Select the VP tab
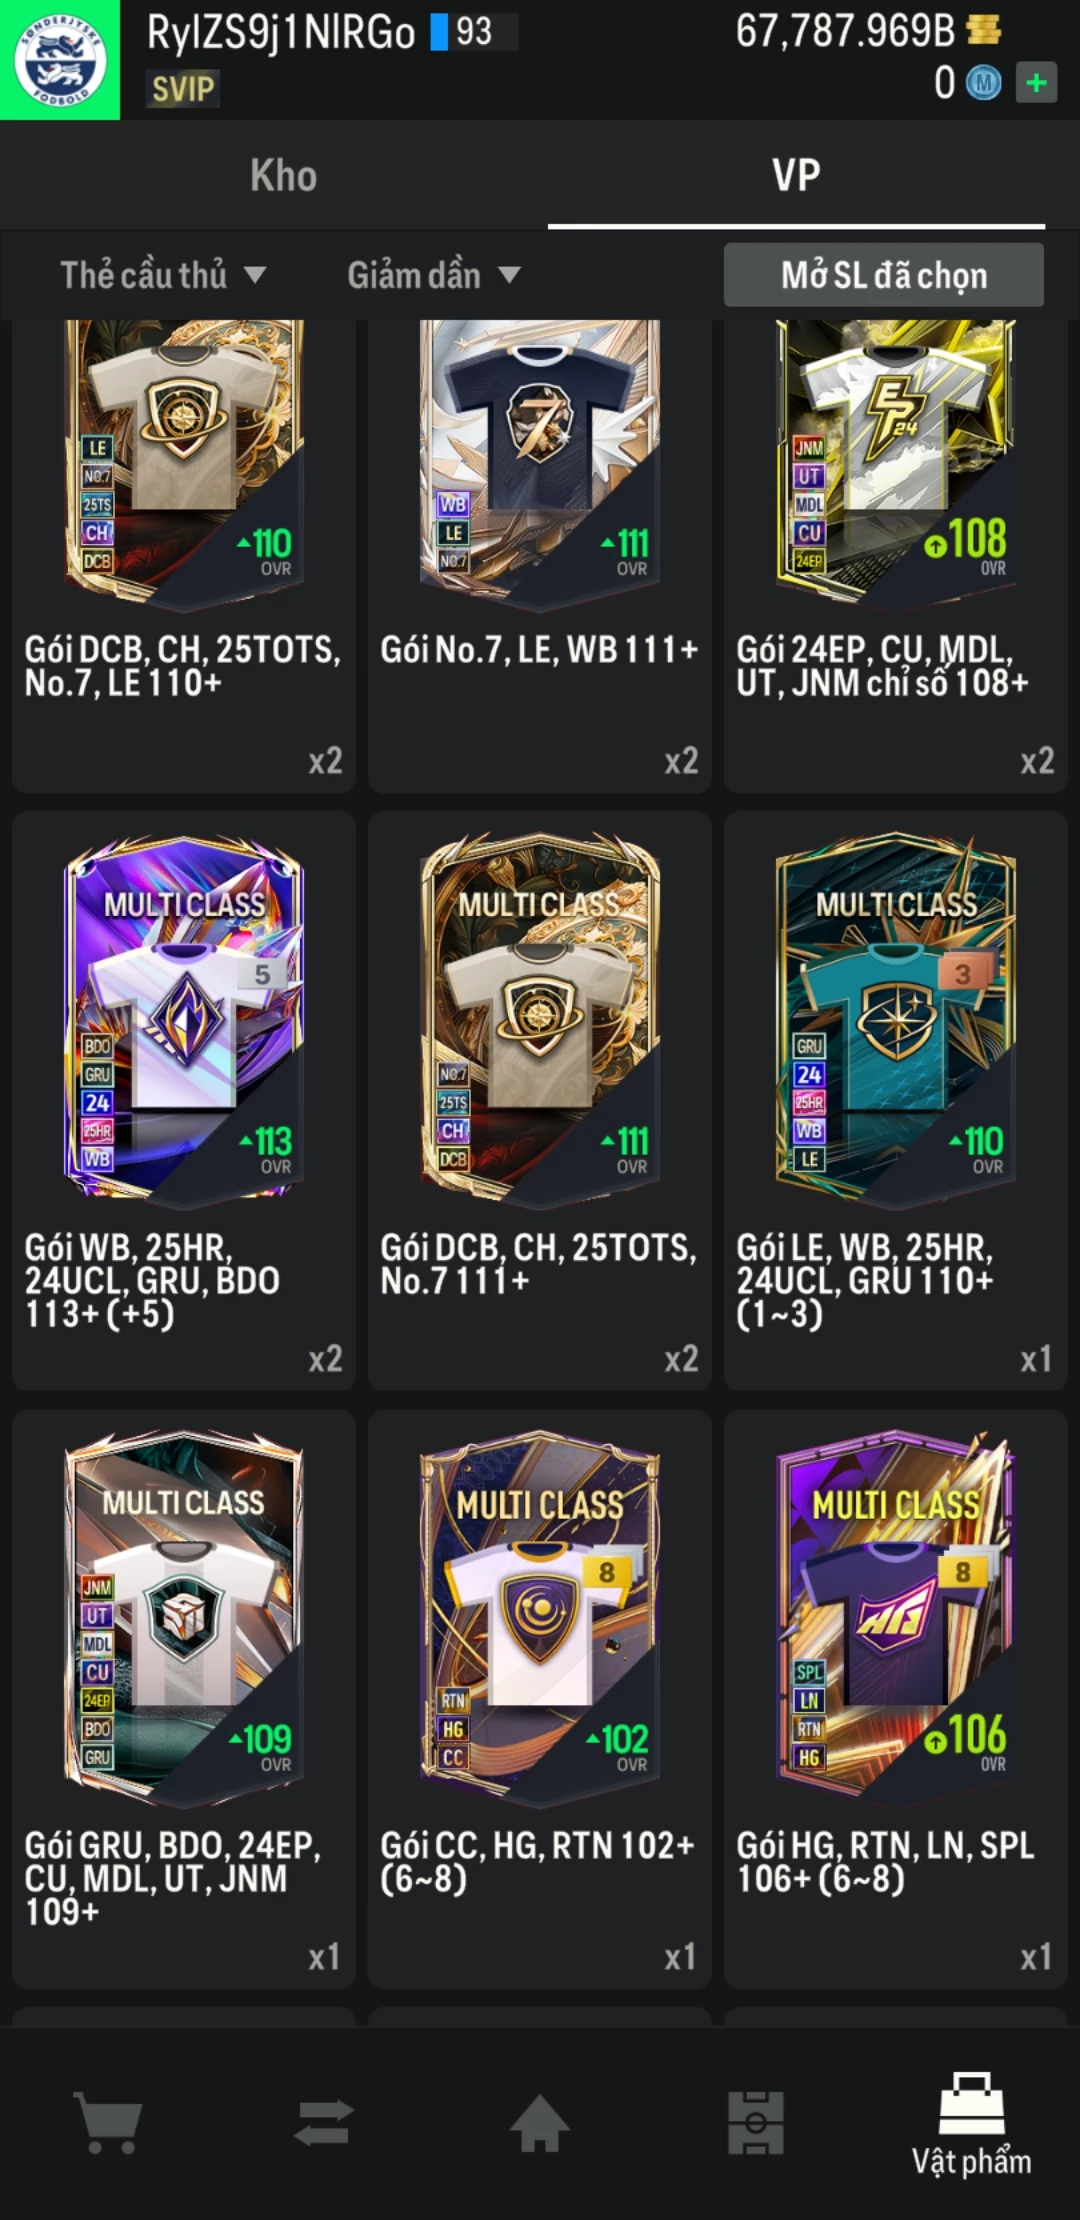The width and height of the screenshot is (1080, 2220). click(x=796, y=175)
